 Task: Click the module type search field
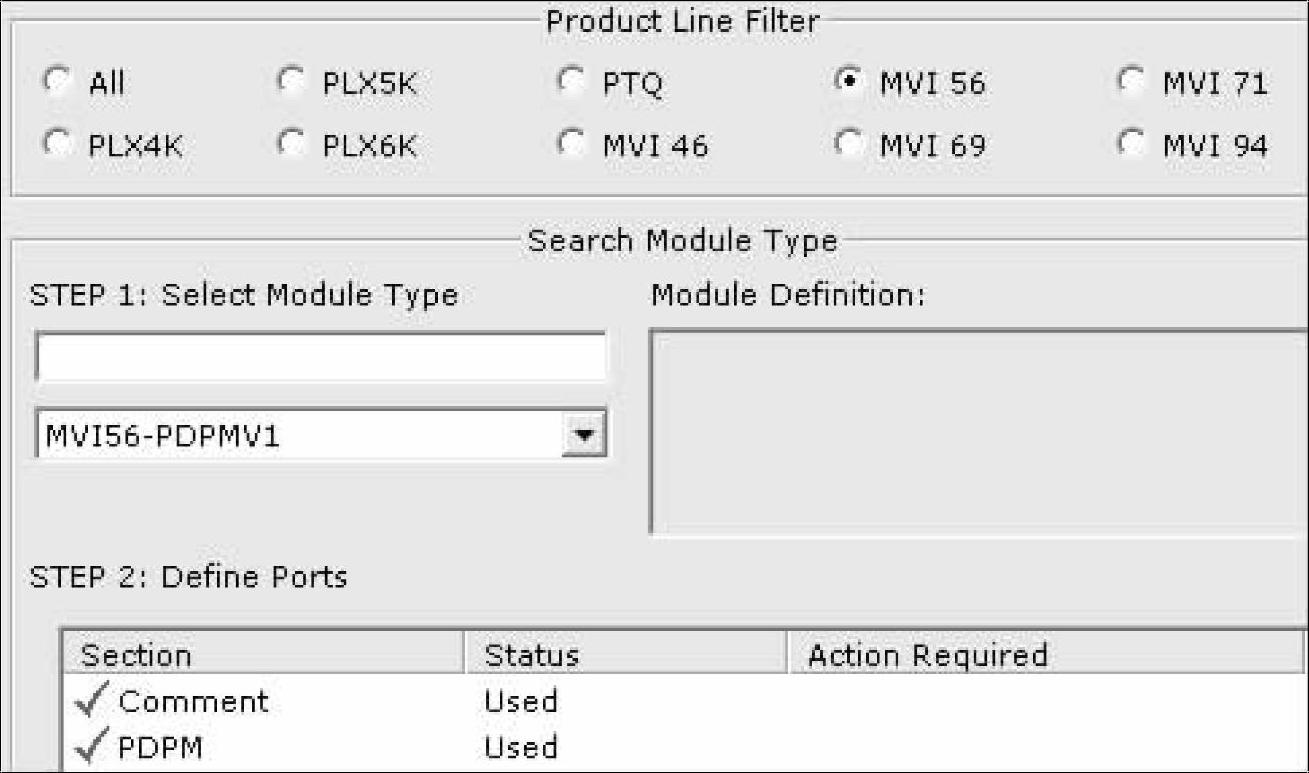pos(320,358)
